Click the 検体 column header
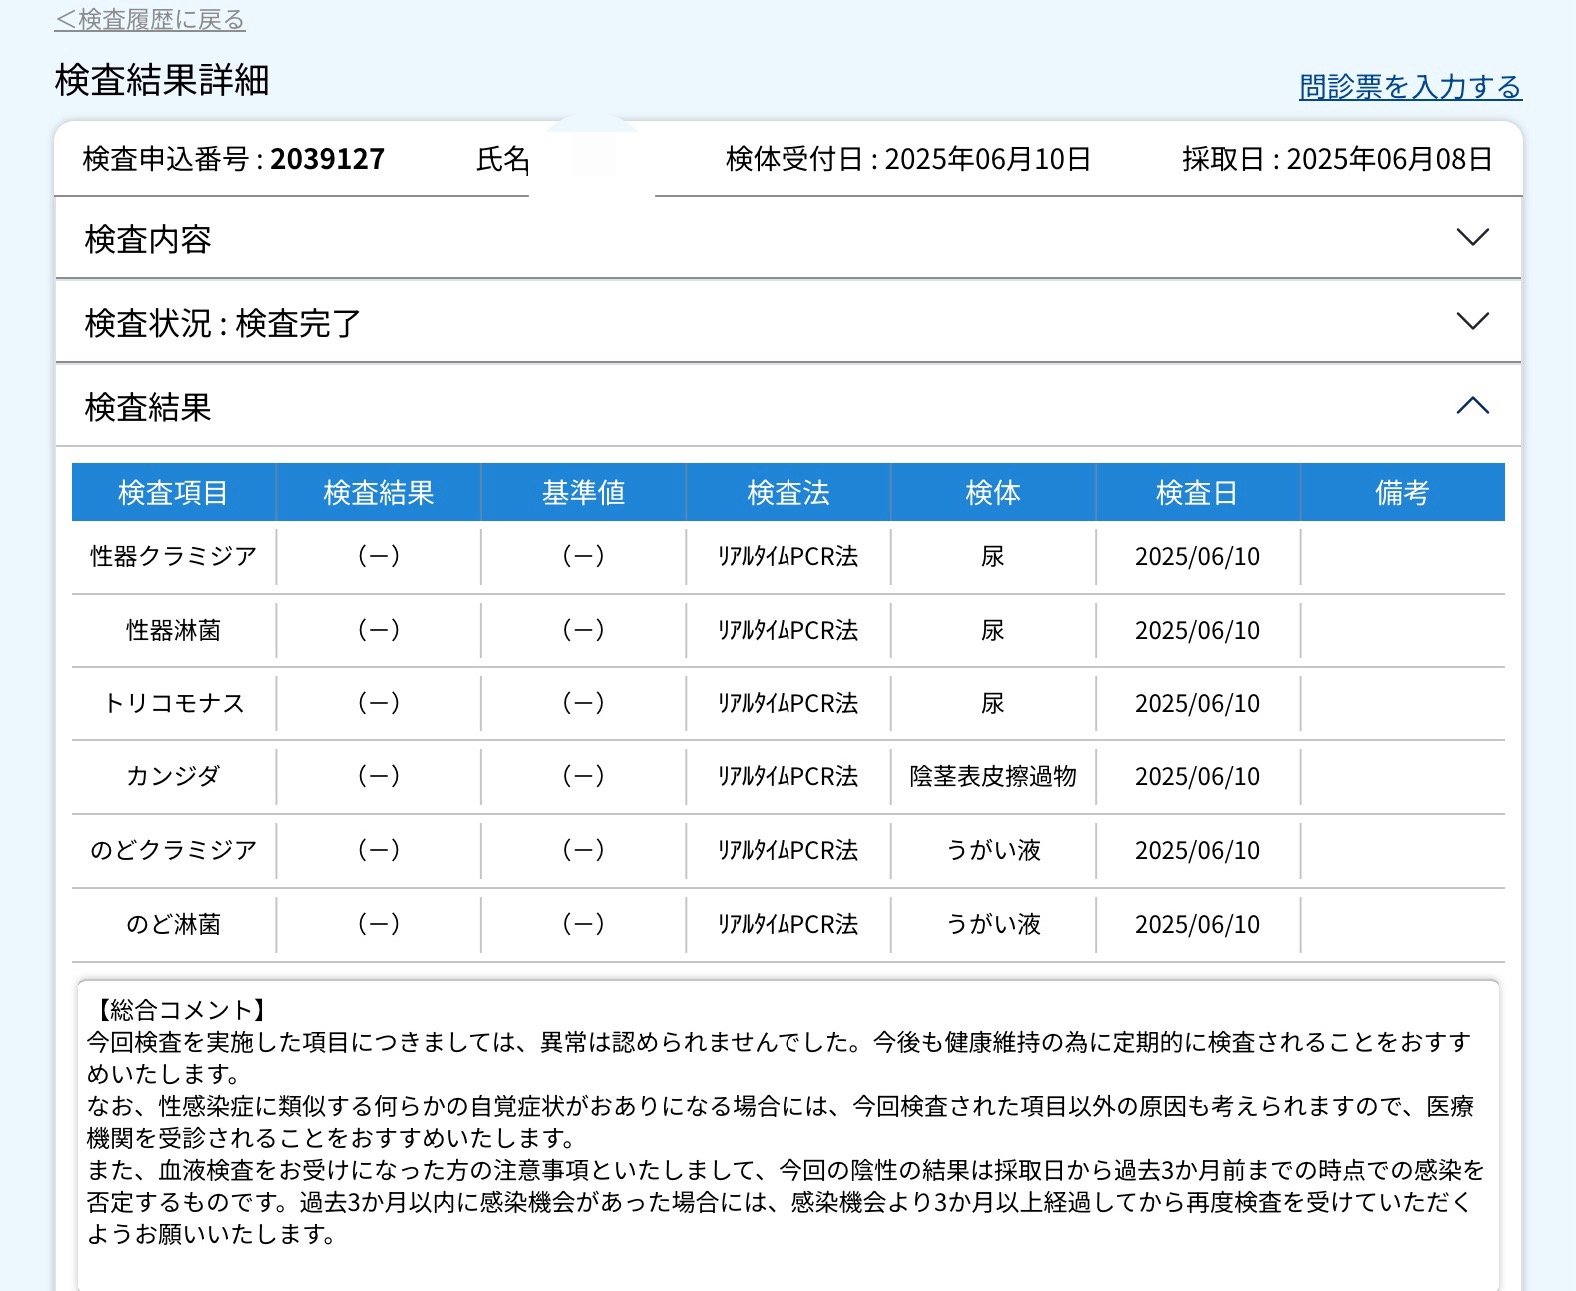Screen dimensions: 1576x1291 click(x=993, y=493)
